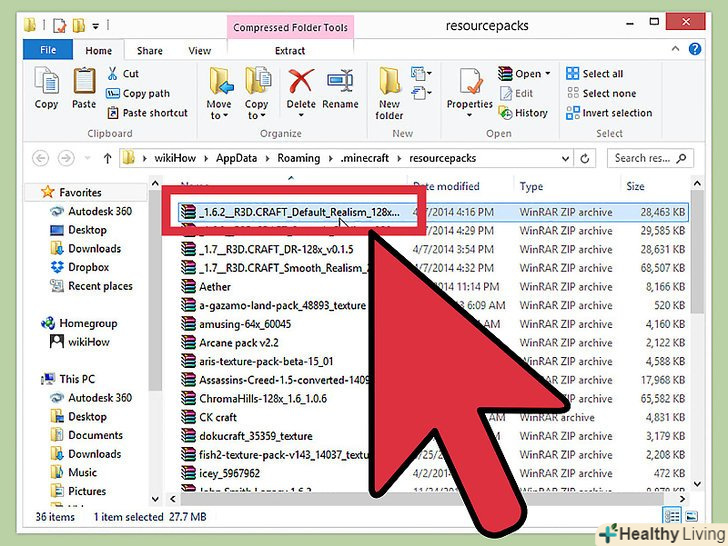
Task: Open the Copy to dropdown
Action: pos(257,93)
